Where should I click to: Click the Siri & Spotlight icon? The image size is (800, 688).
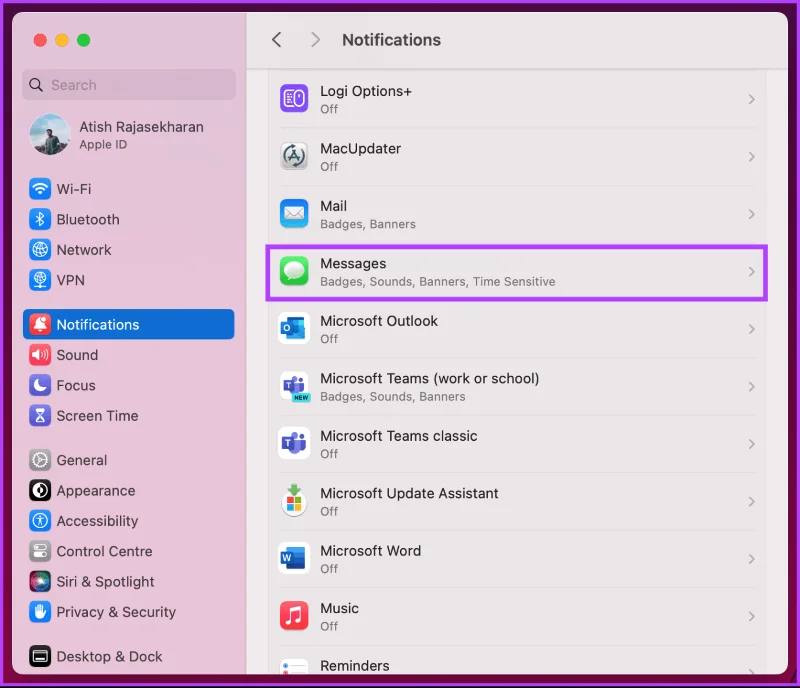click(40, 582)
